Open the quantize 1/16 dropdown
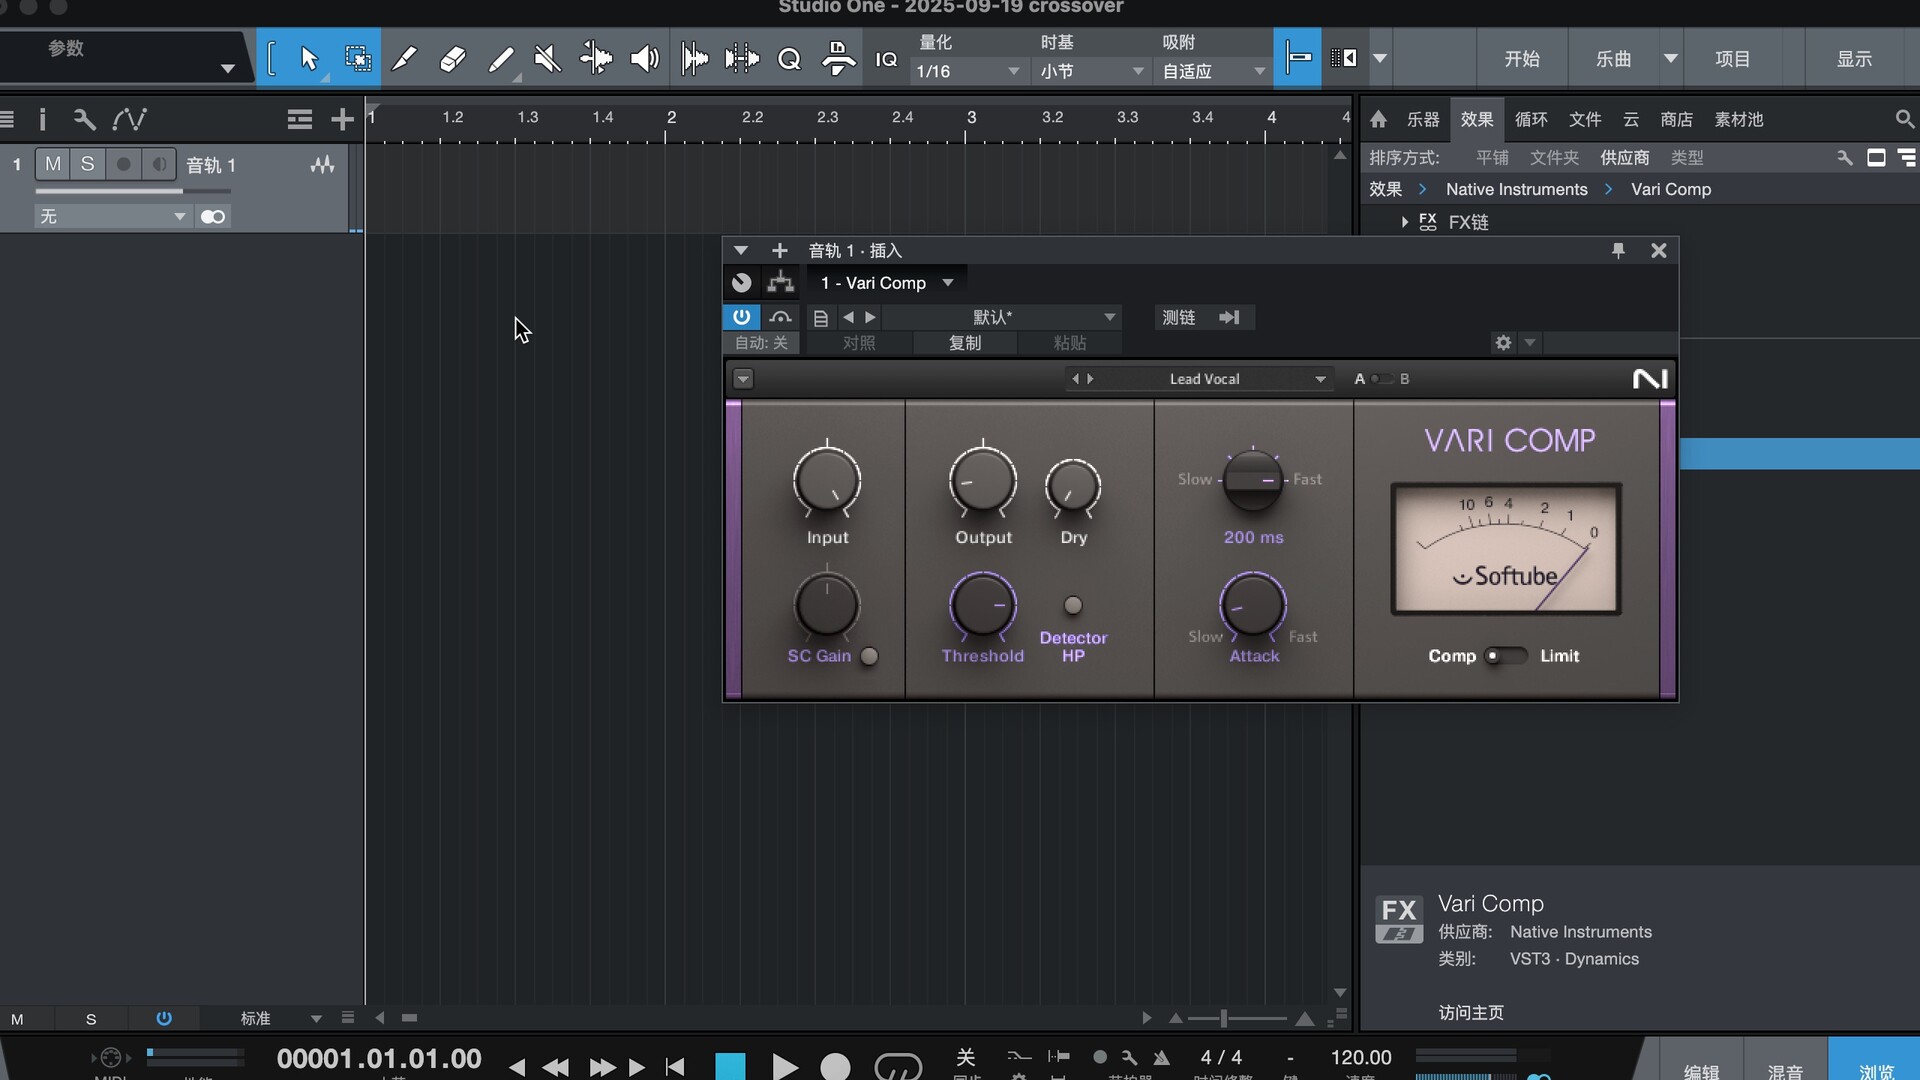Viewport: 1920px width, 1080px height. 968,71
